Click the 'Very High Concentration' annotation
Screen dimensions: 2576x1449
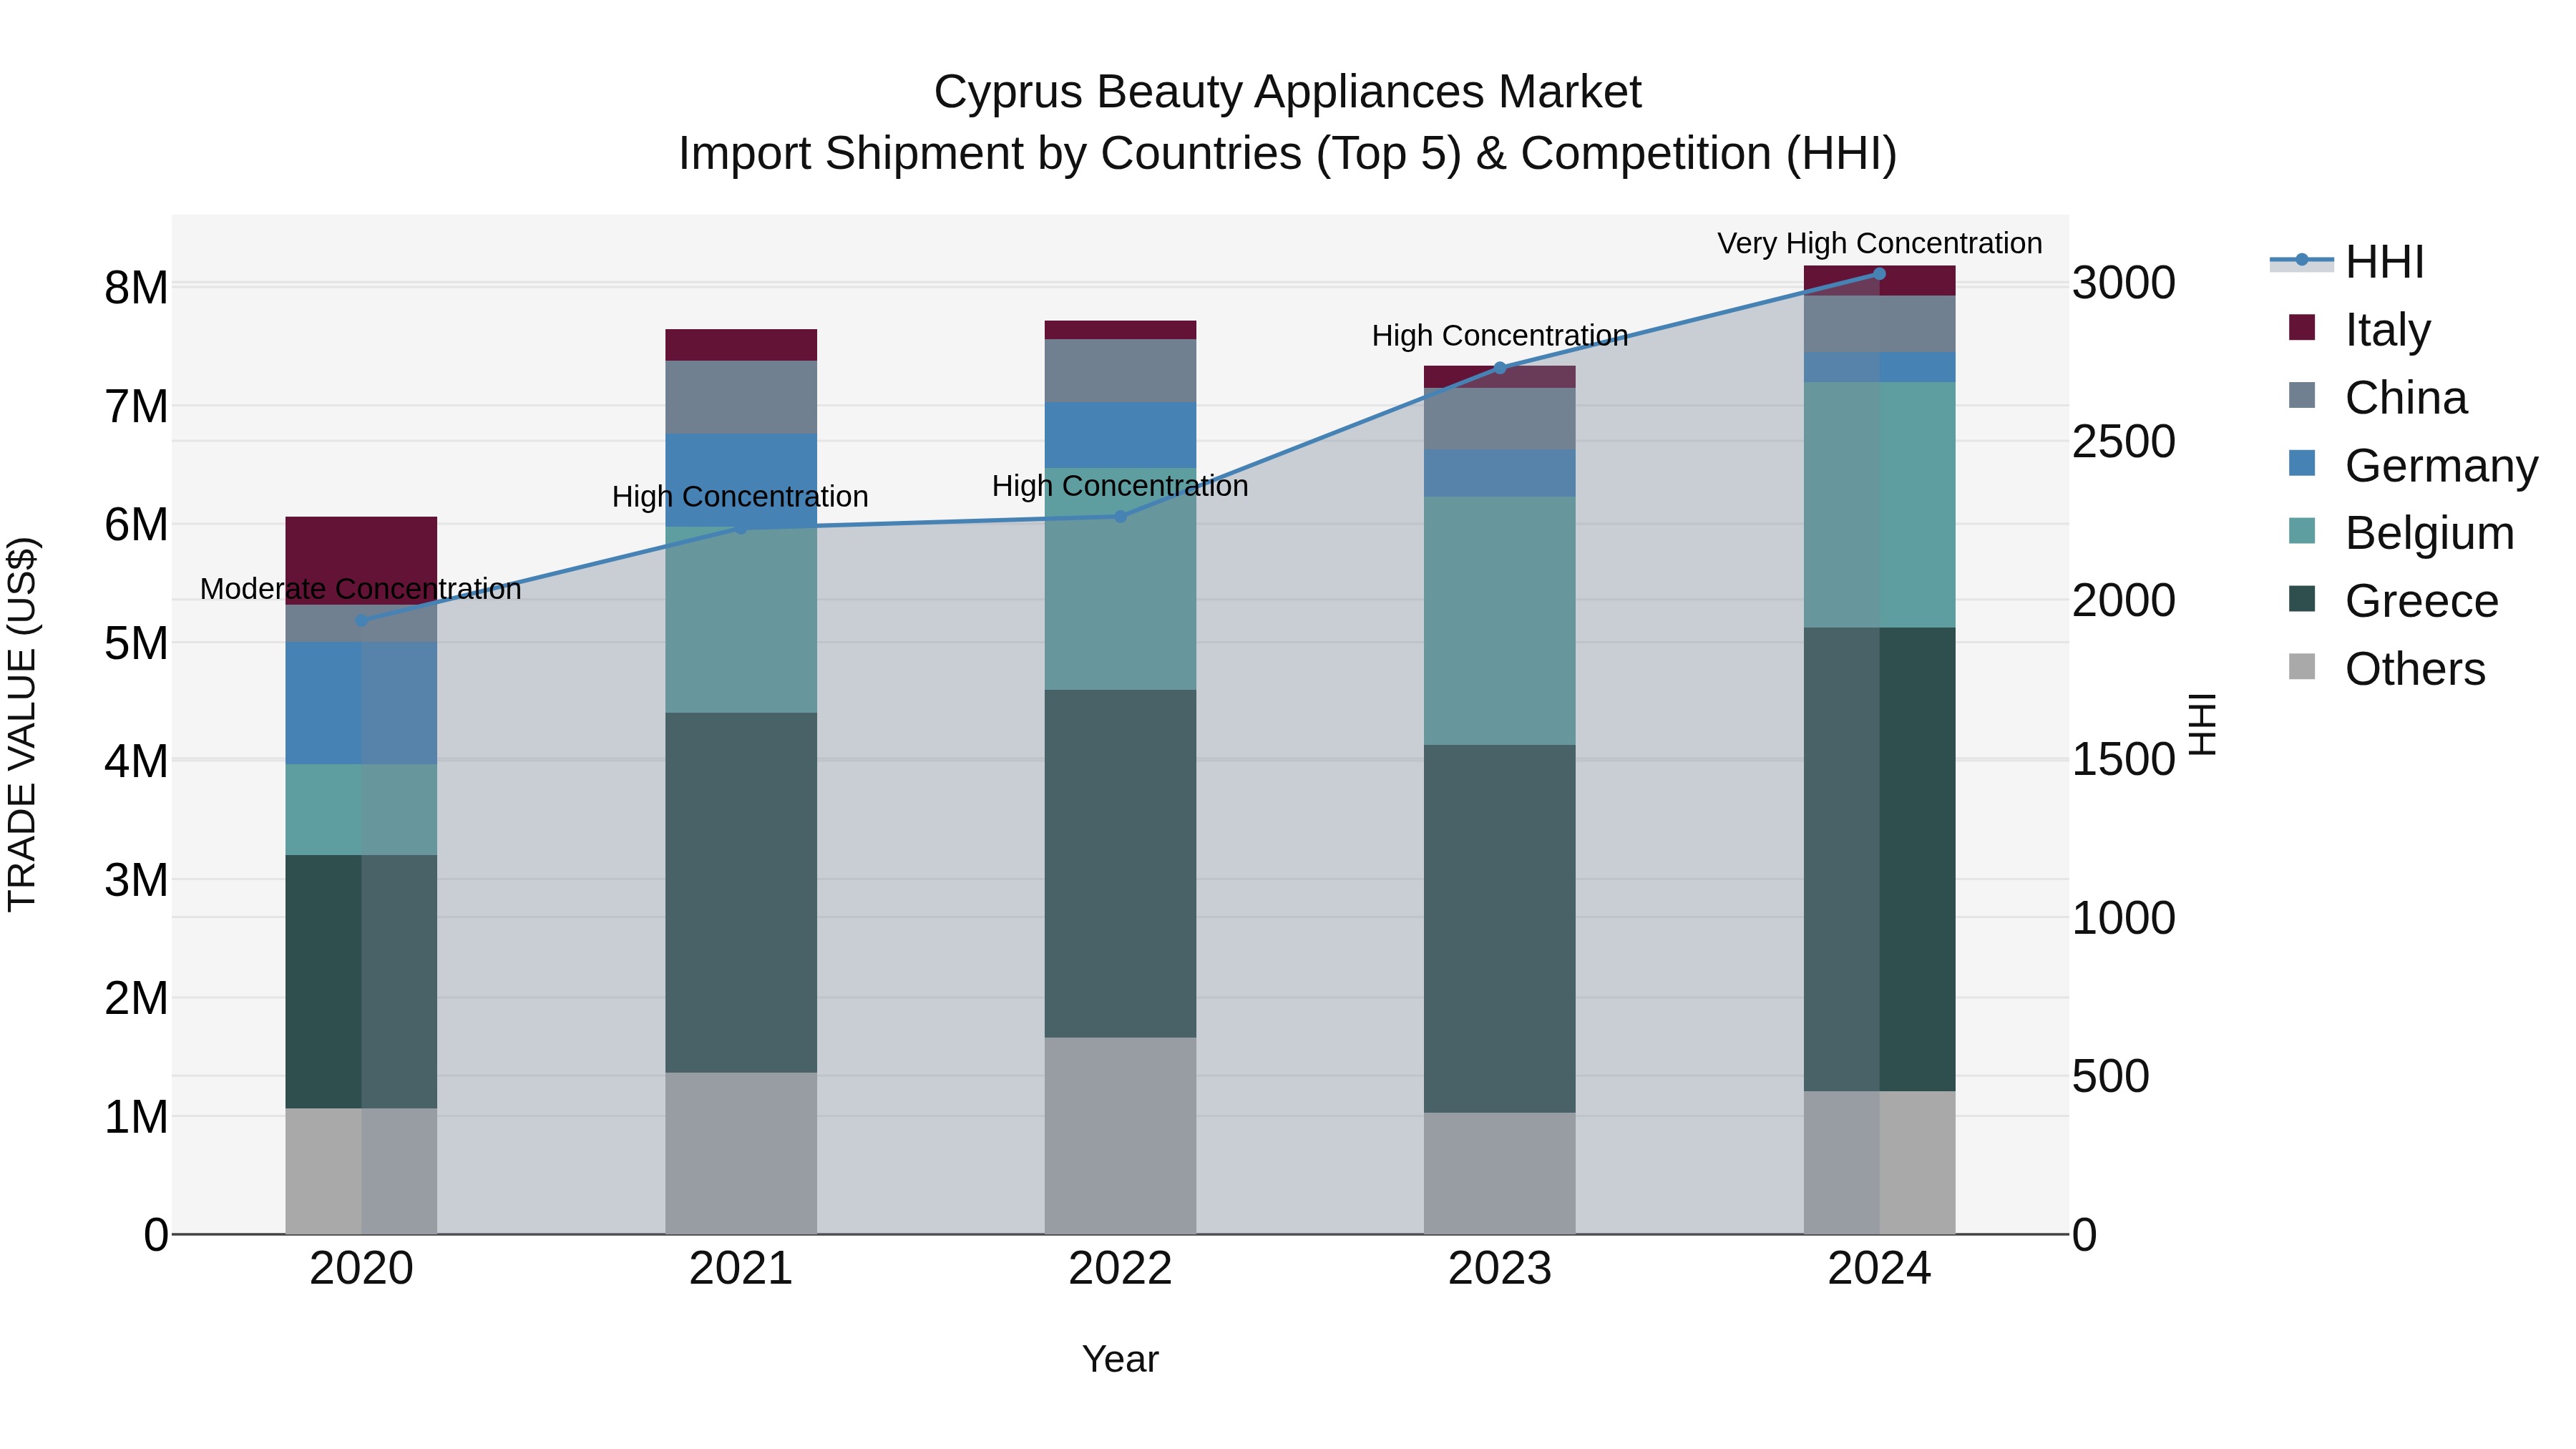pyautogui.click(x=1880, y=243)
